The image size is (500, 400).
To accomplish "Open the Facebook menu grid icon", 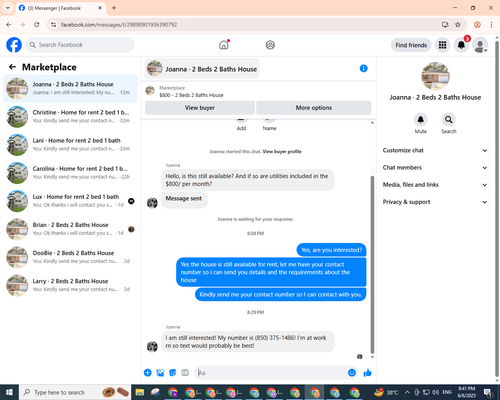I will pyautogui.click(x=442, y=45).
